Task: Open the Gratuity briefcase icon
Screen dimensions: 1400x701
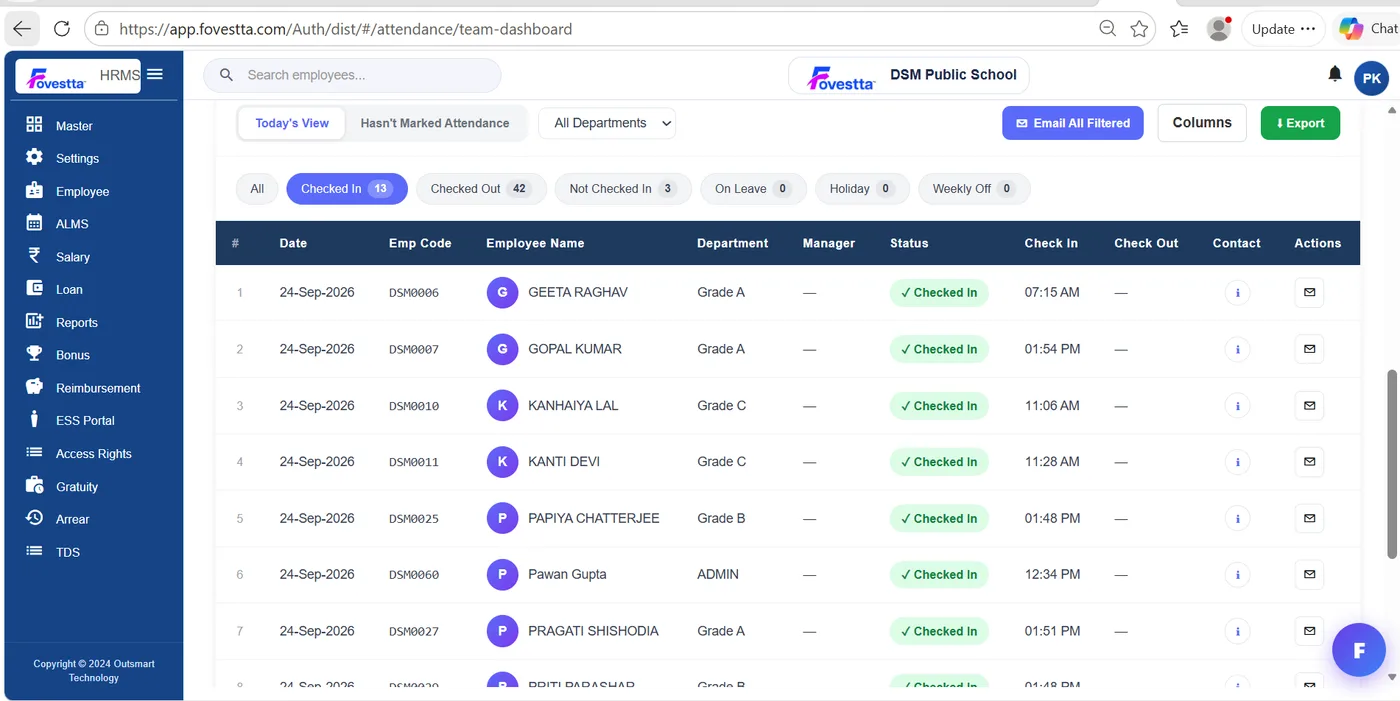Action: 34,485
